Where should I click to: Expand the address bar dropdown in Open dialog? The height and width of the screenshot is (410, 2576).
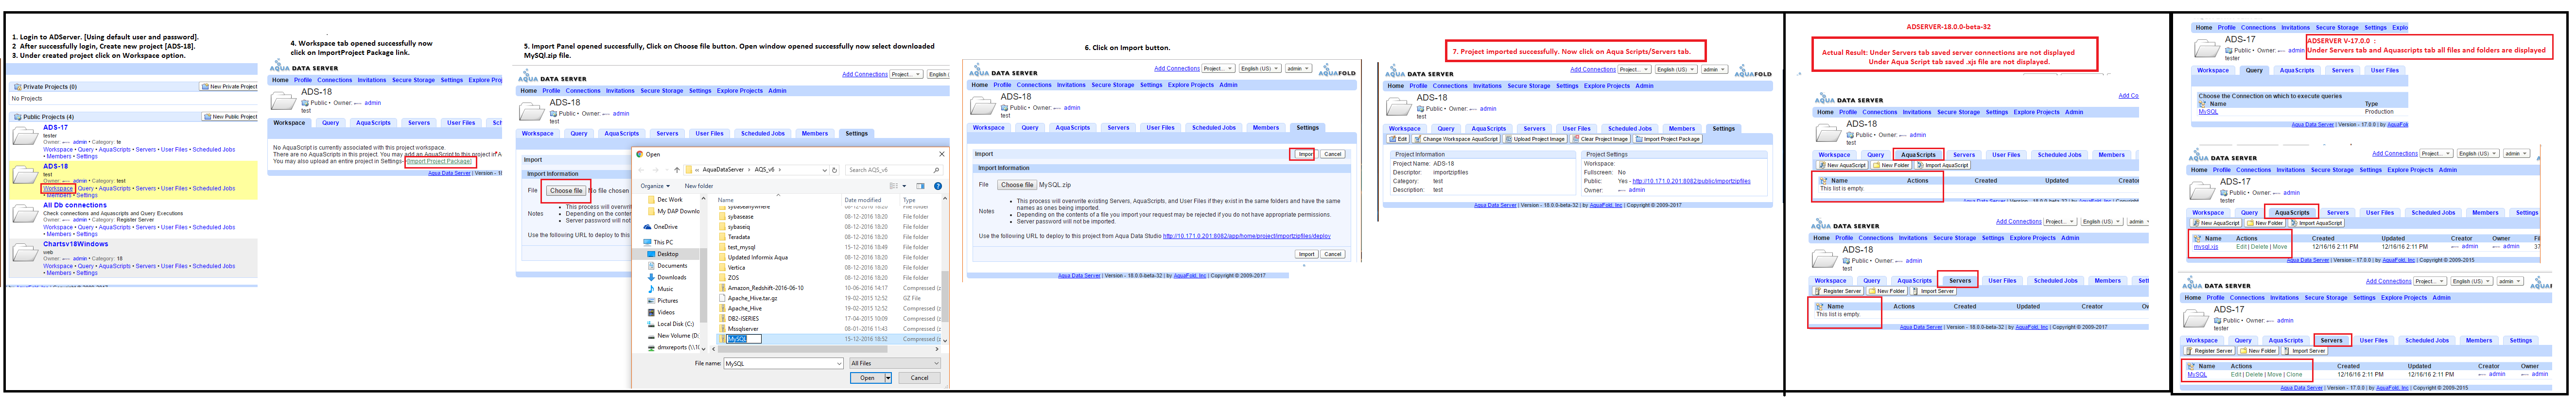tap(826, 170)
